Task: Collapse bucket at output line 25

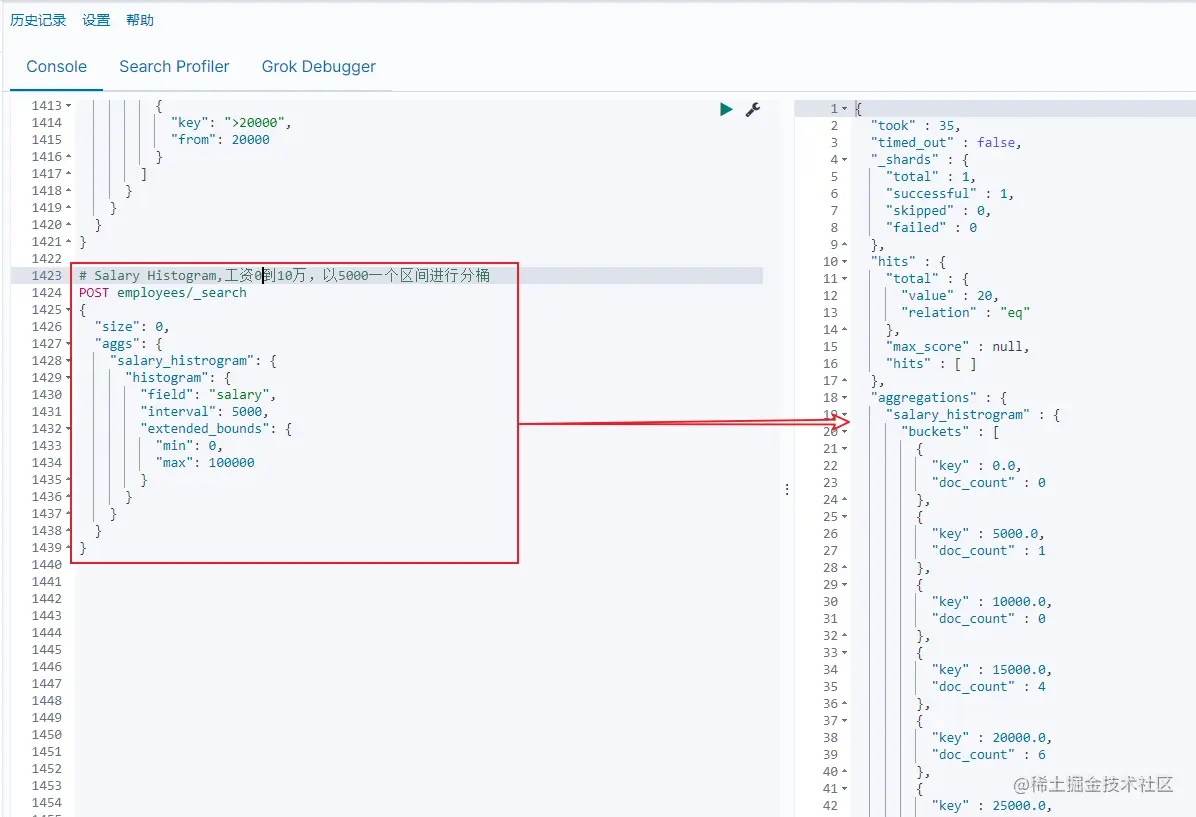Action: (x=844, y=517)
